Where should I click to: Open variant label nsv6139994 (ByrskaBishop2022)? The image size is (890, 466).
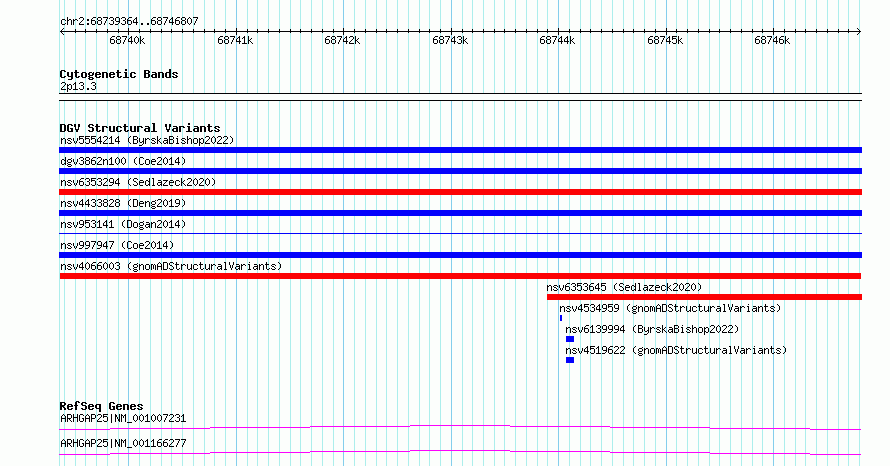click(x=652, y=330)
